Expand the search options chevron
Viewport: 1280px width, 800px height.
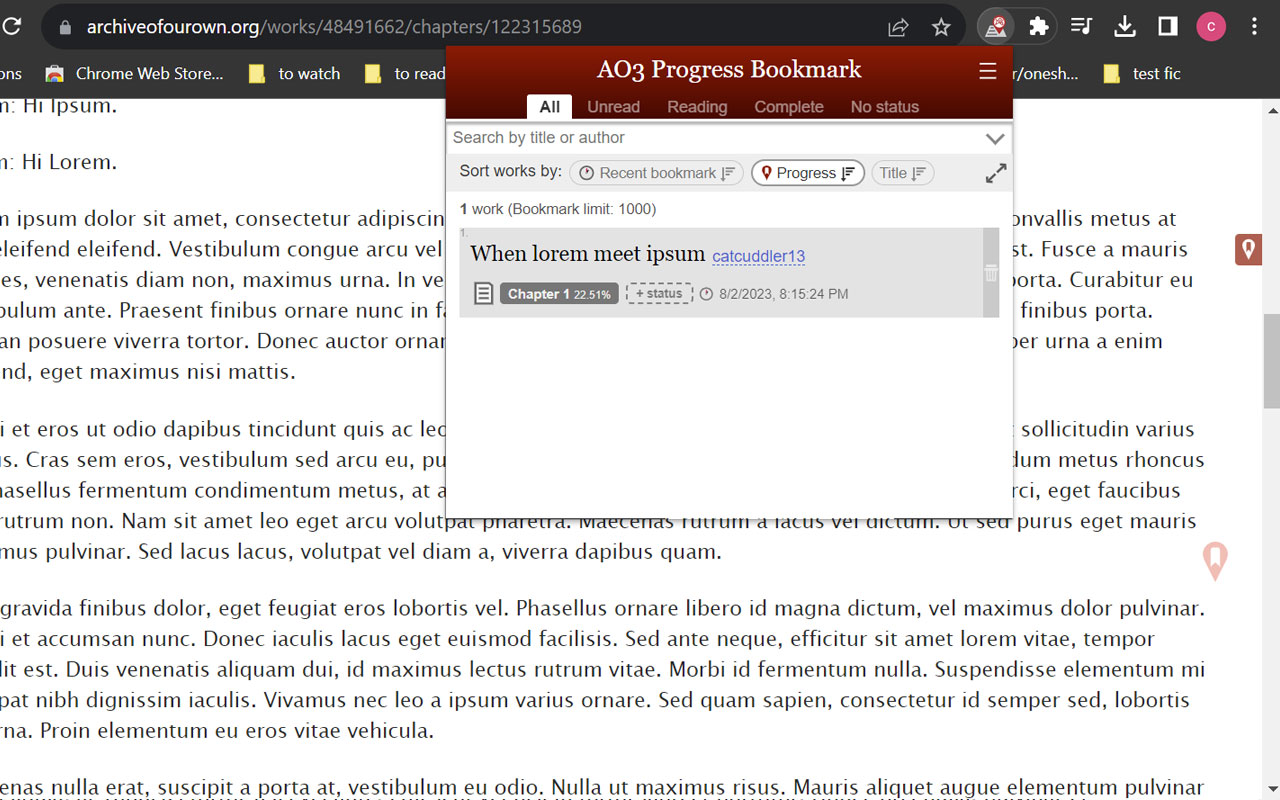[x=994, y=138]
